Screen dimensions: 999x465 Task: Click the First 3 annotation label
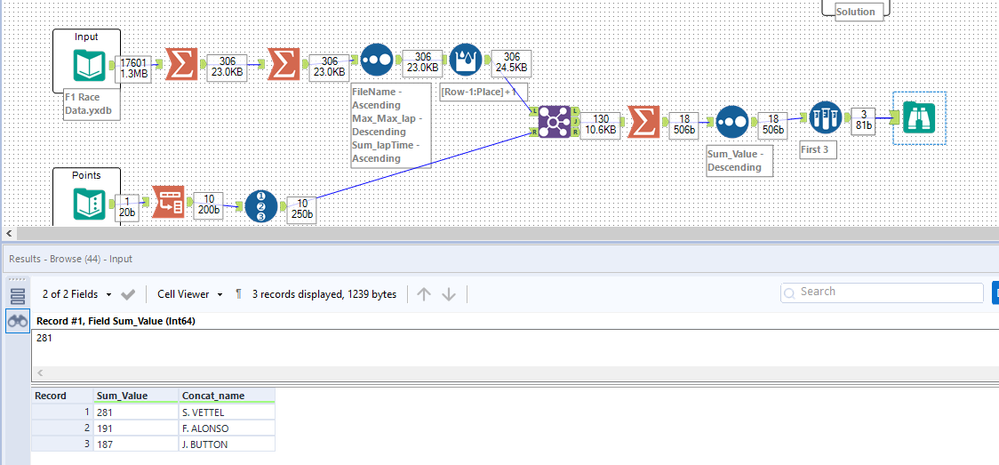[817, 151]
